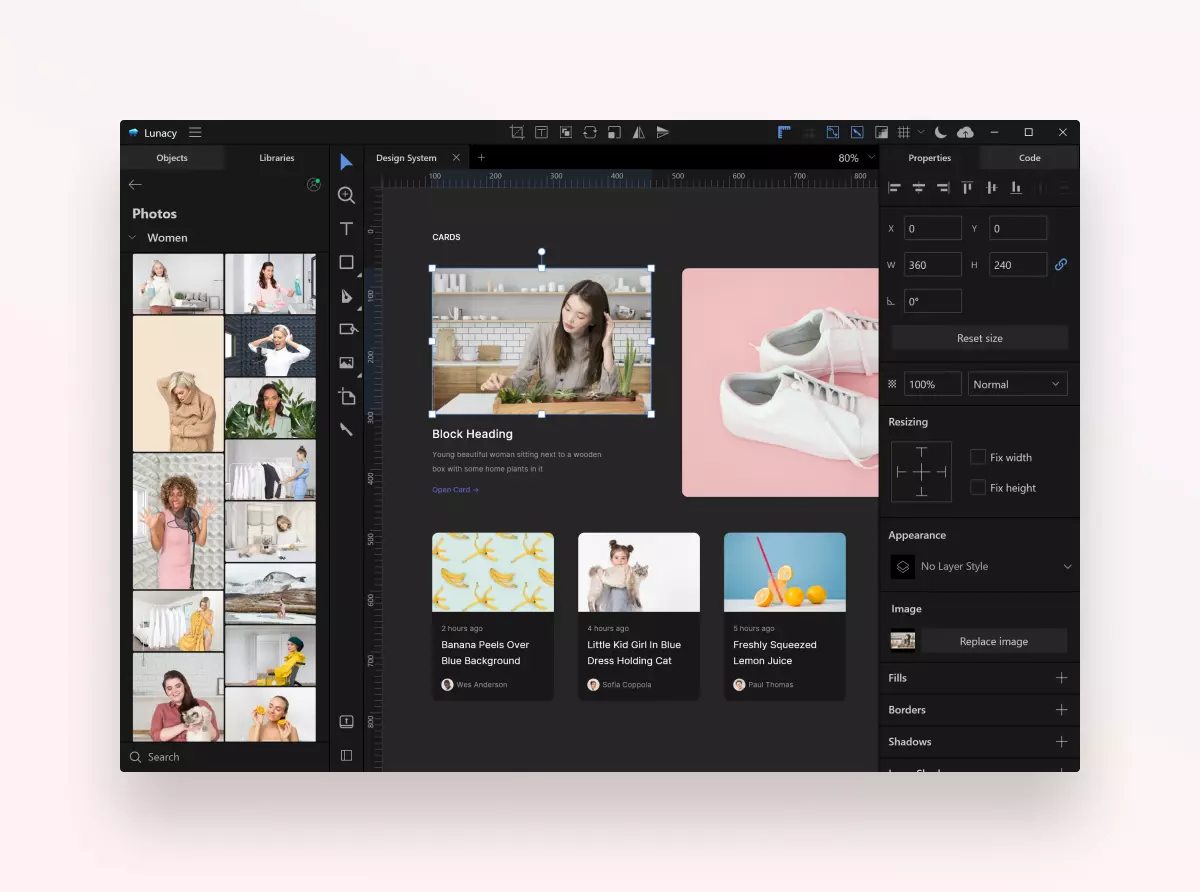Viewport: 1200px width, 892px height.
Task: Click the crop icon in top toolbar
Action: 517,132
